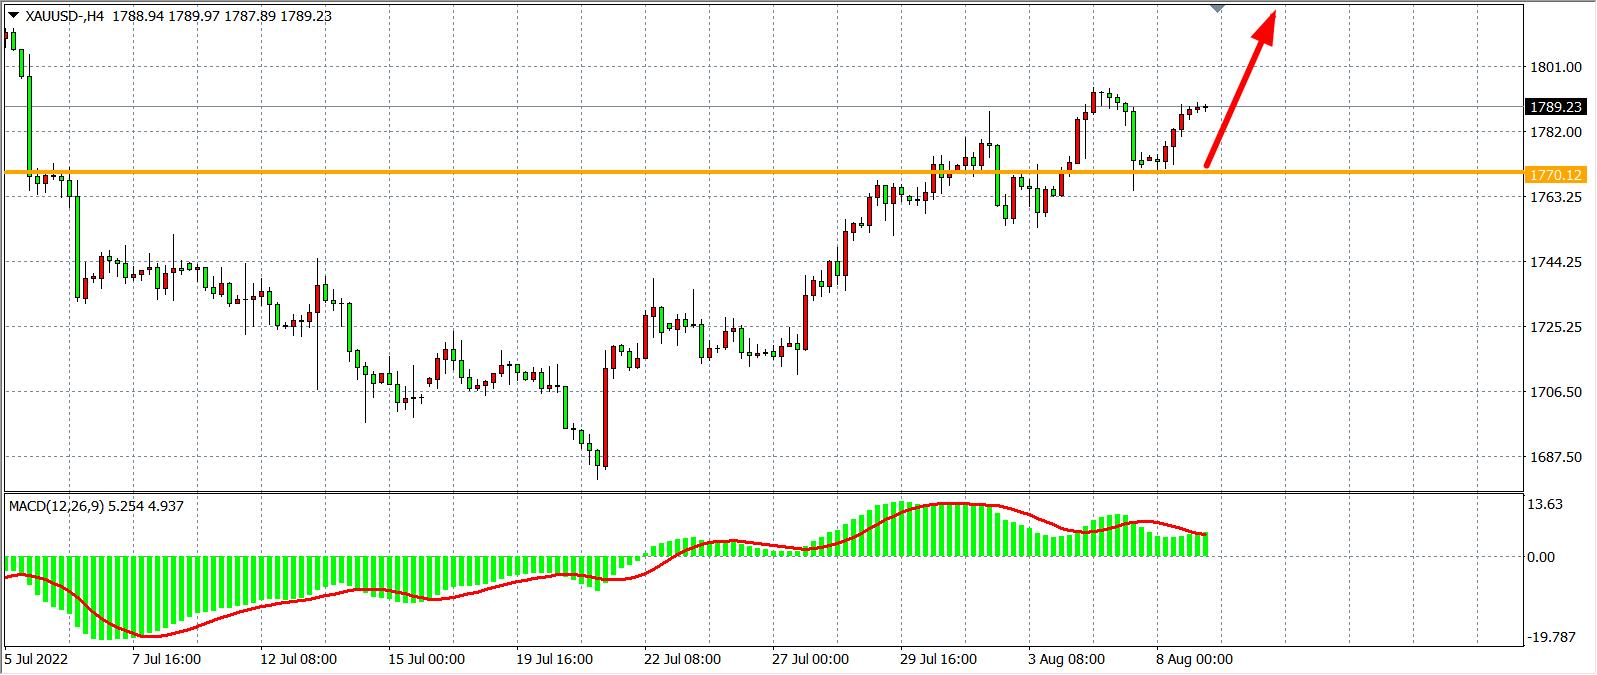Viewport: 1597px width, 675px height.
Task: Click the 8 Aug 00:00 time label
Action: click(x=1196, y=659)
